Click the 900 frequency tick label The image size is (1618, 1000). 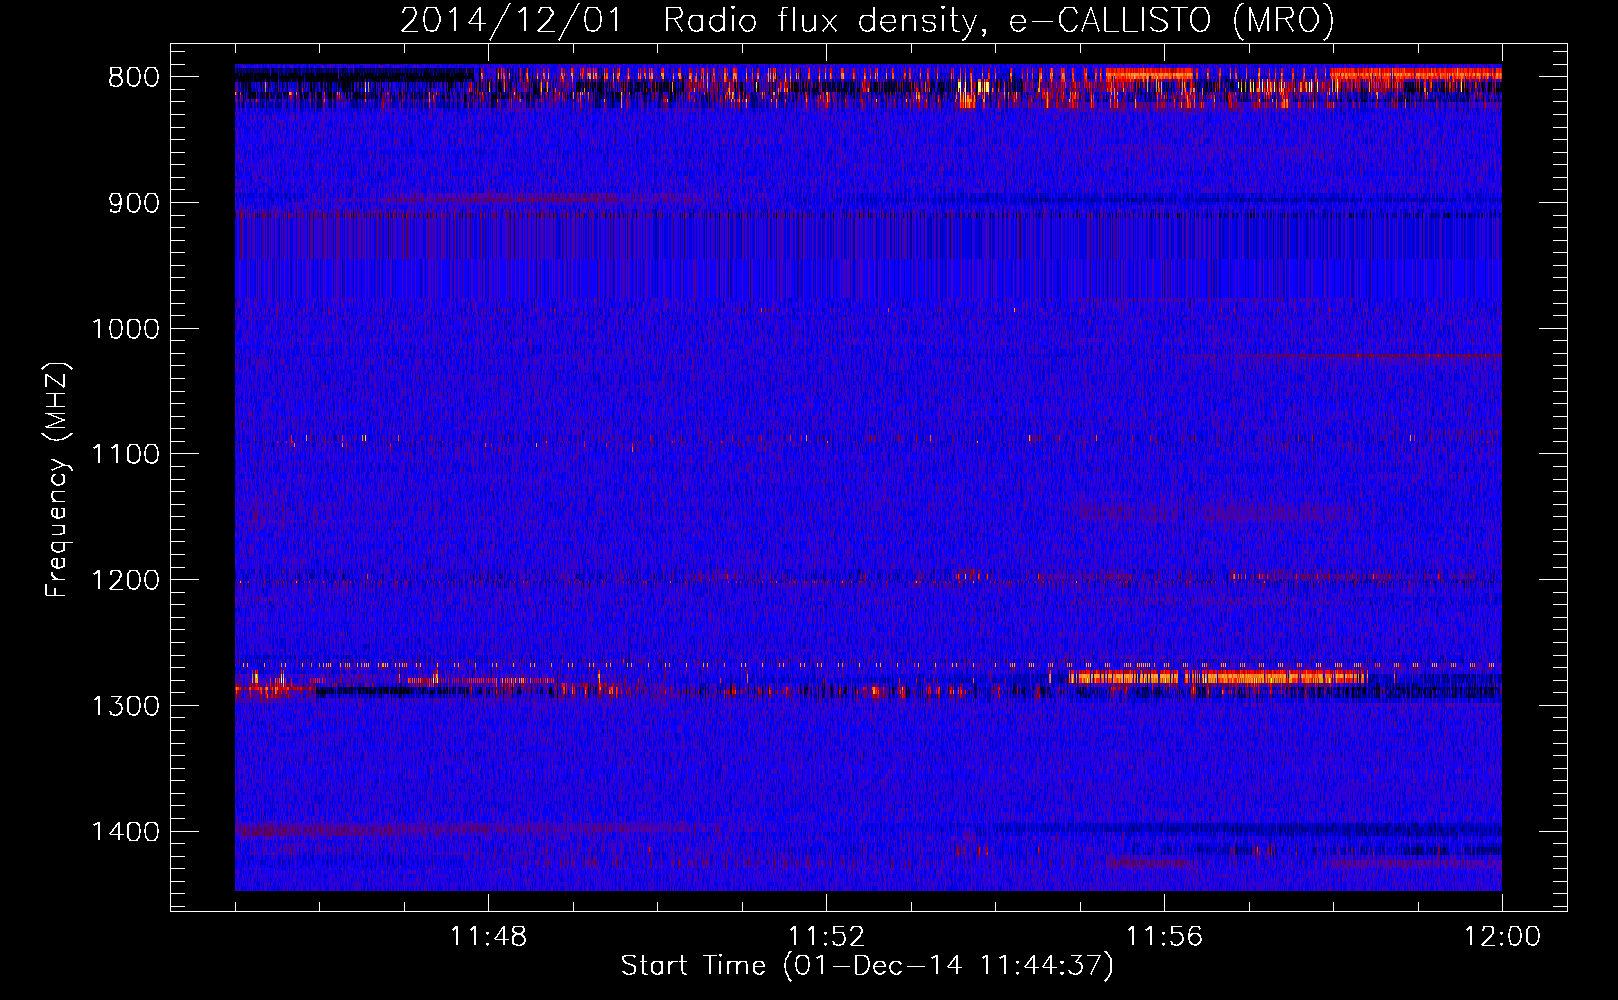point(135,204)
